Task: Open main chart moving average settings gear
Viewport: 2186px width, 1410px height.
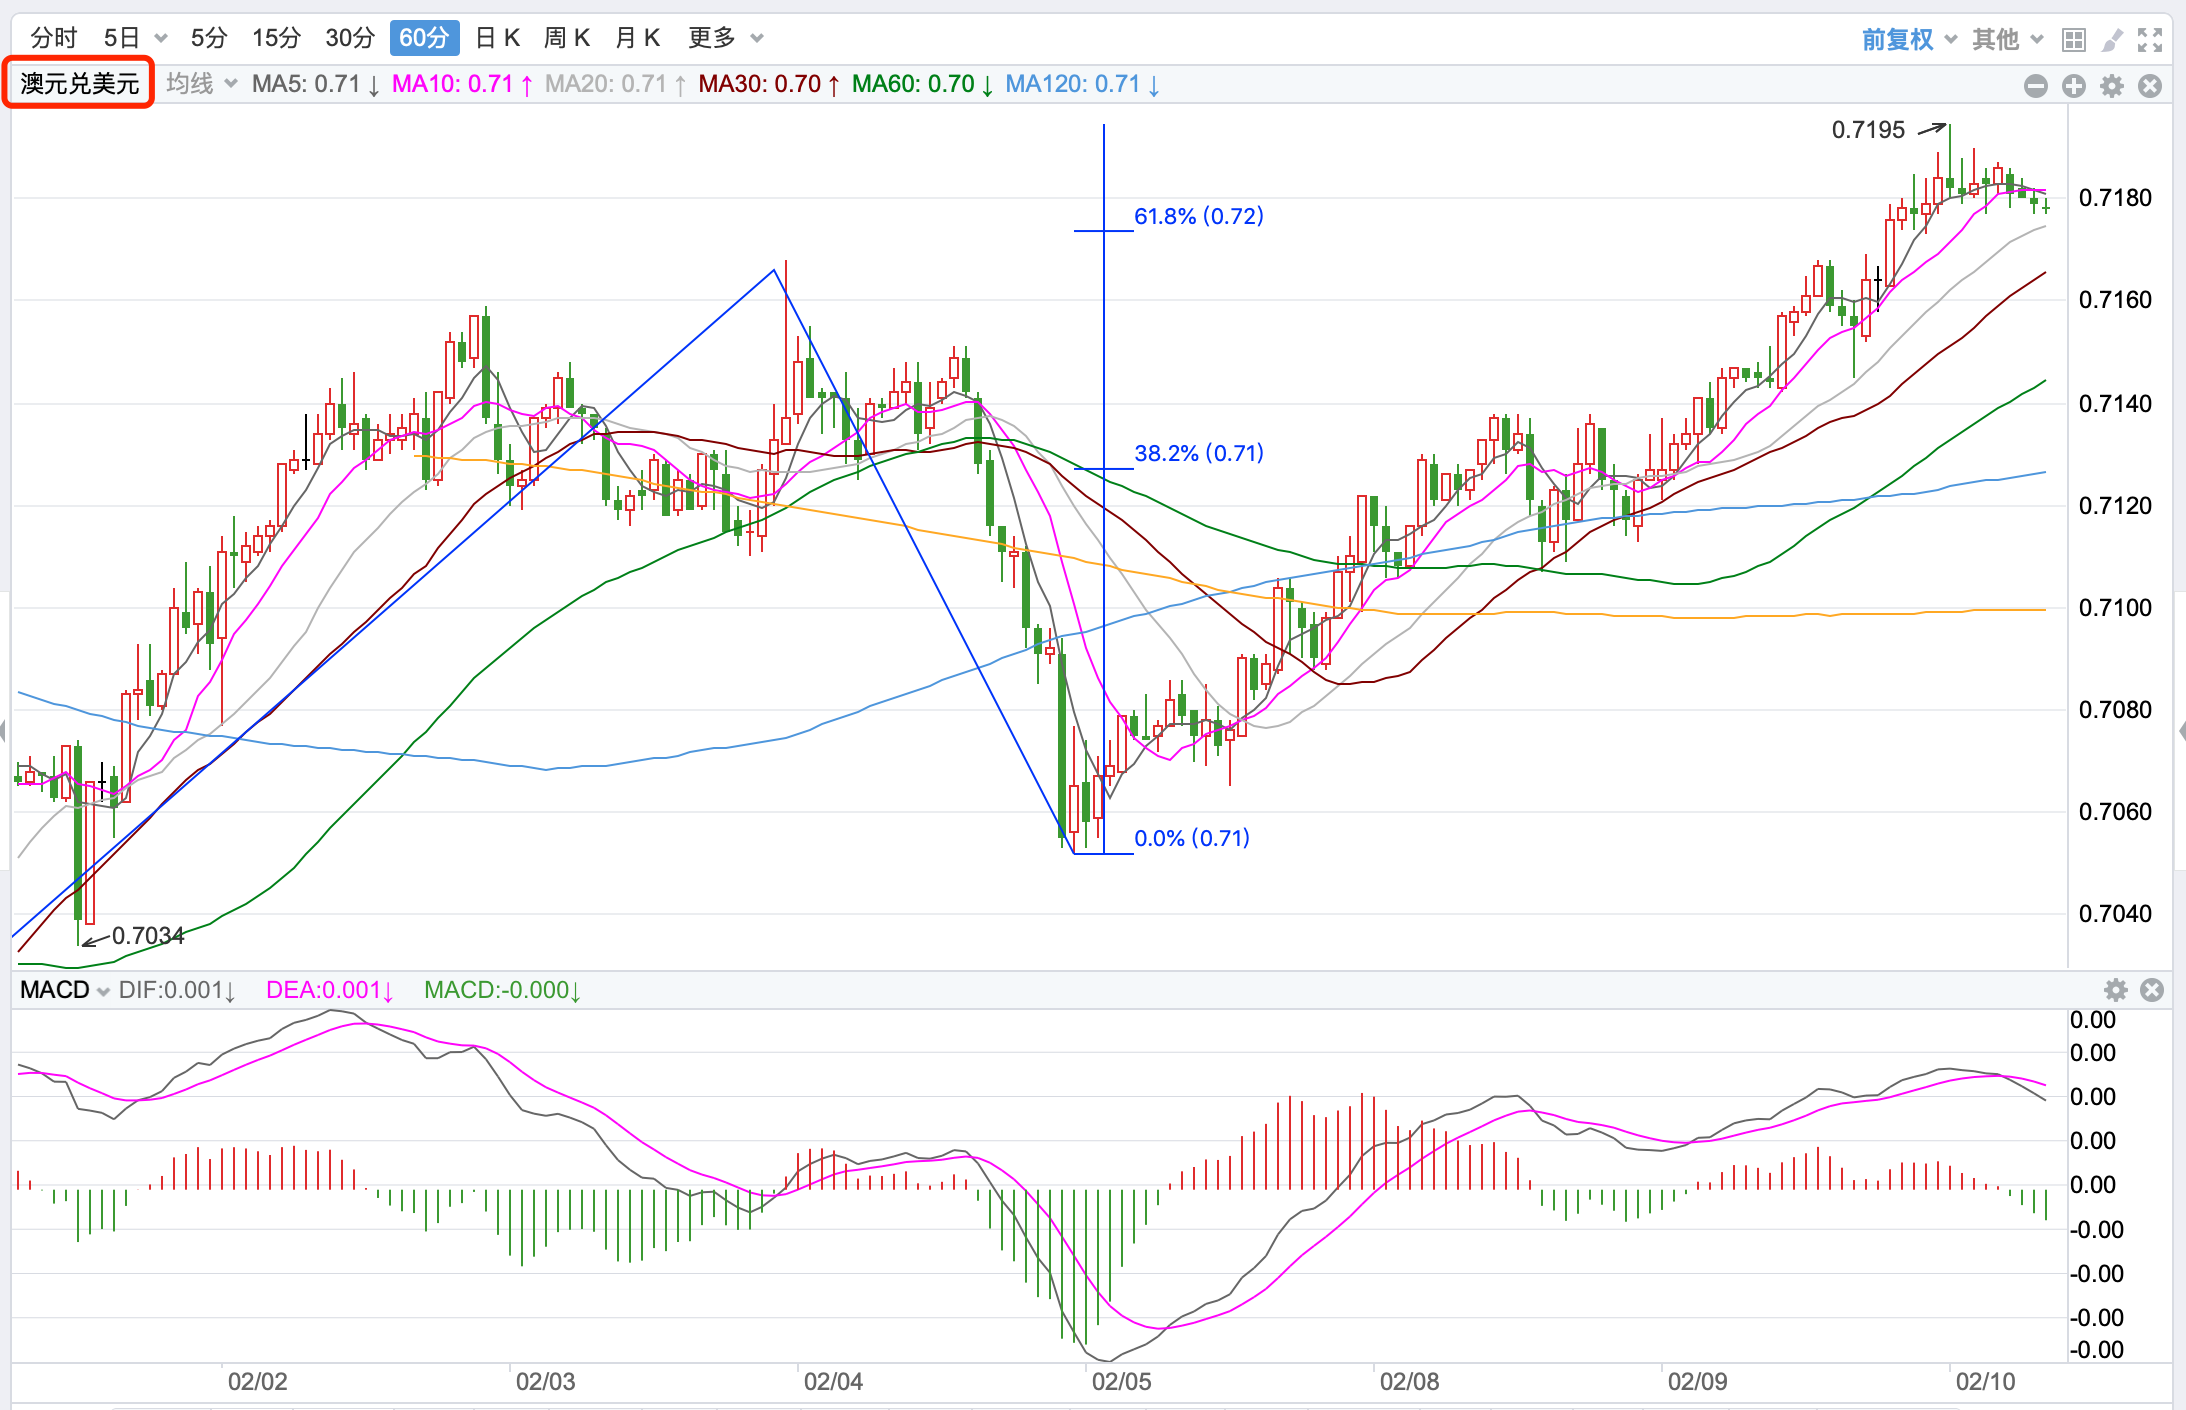Action: point(2112,86)
